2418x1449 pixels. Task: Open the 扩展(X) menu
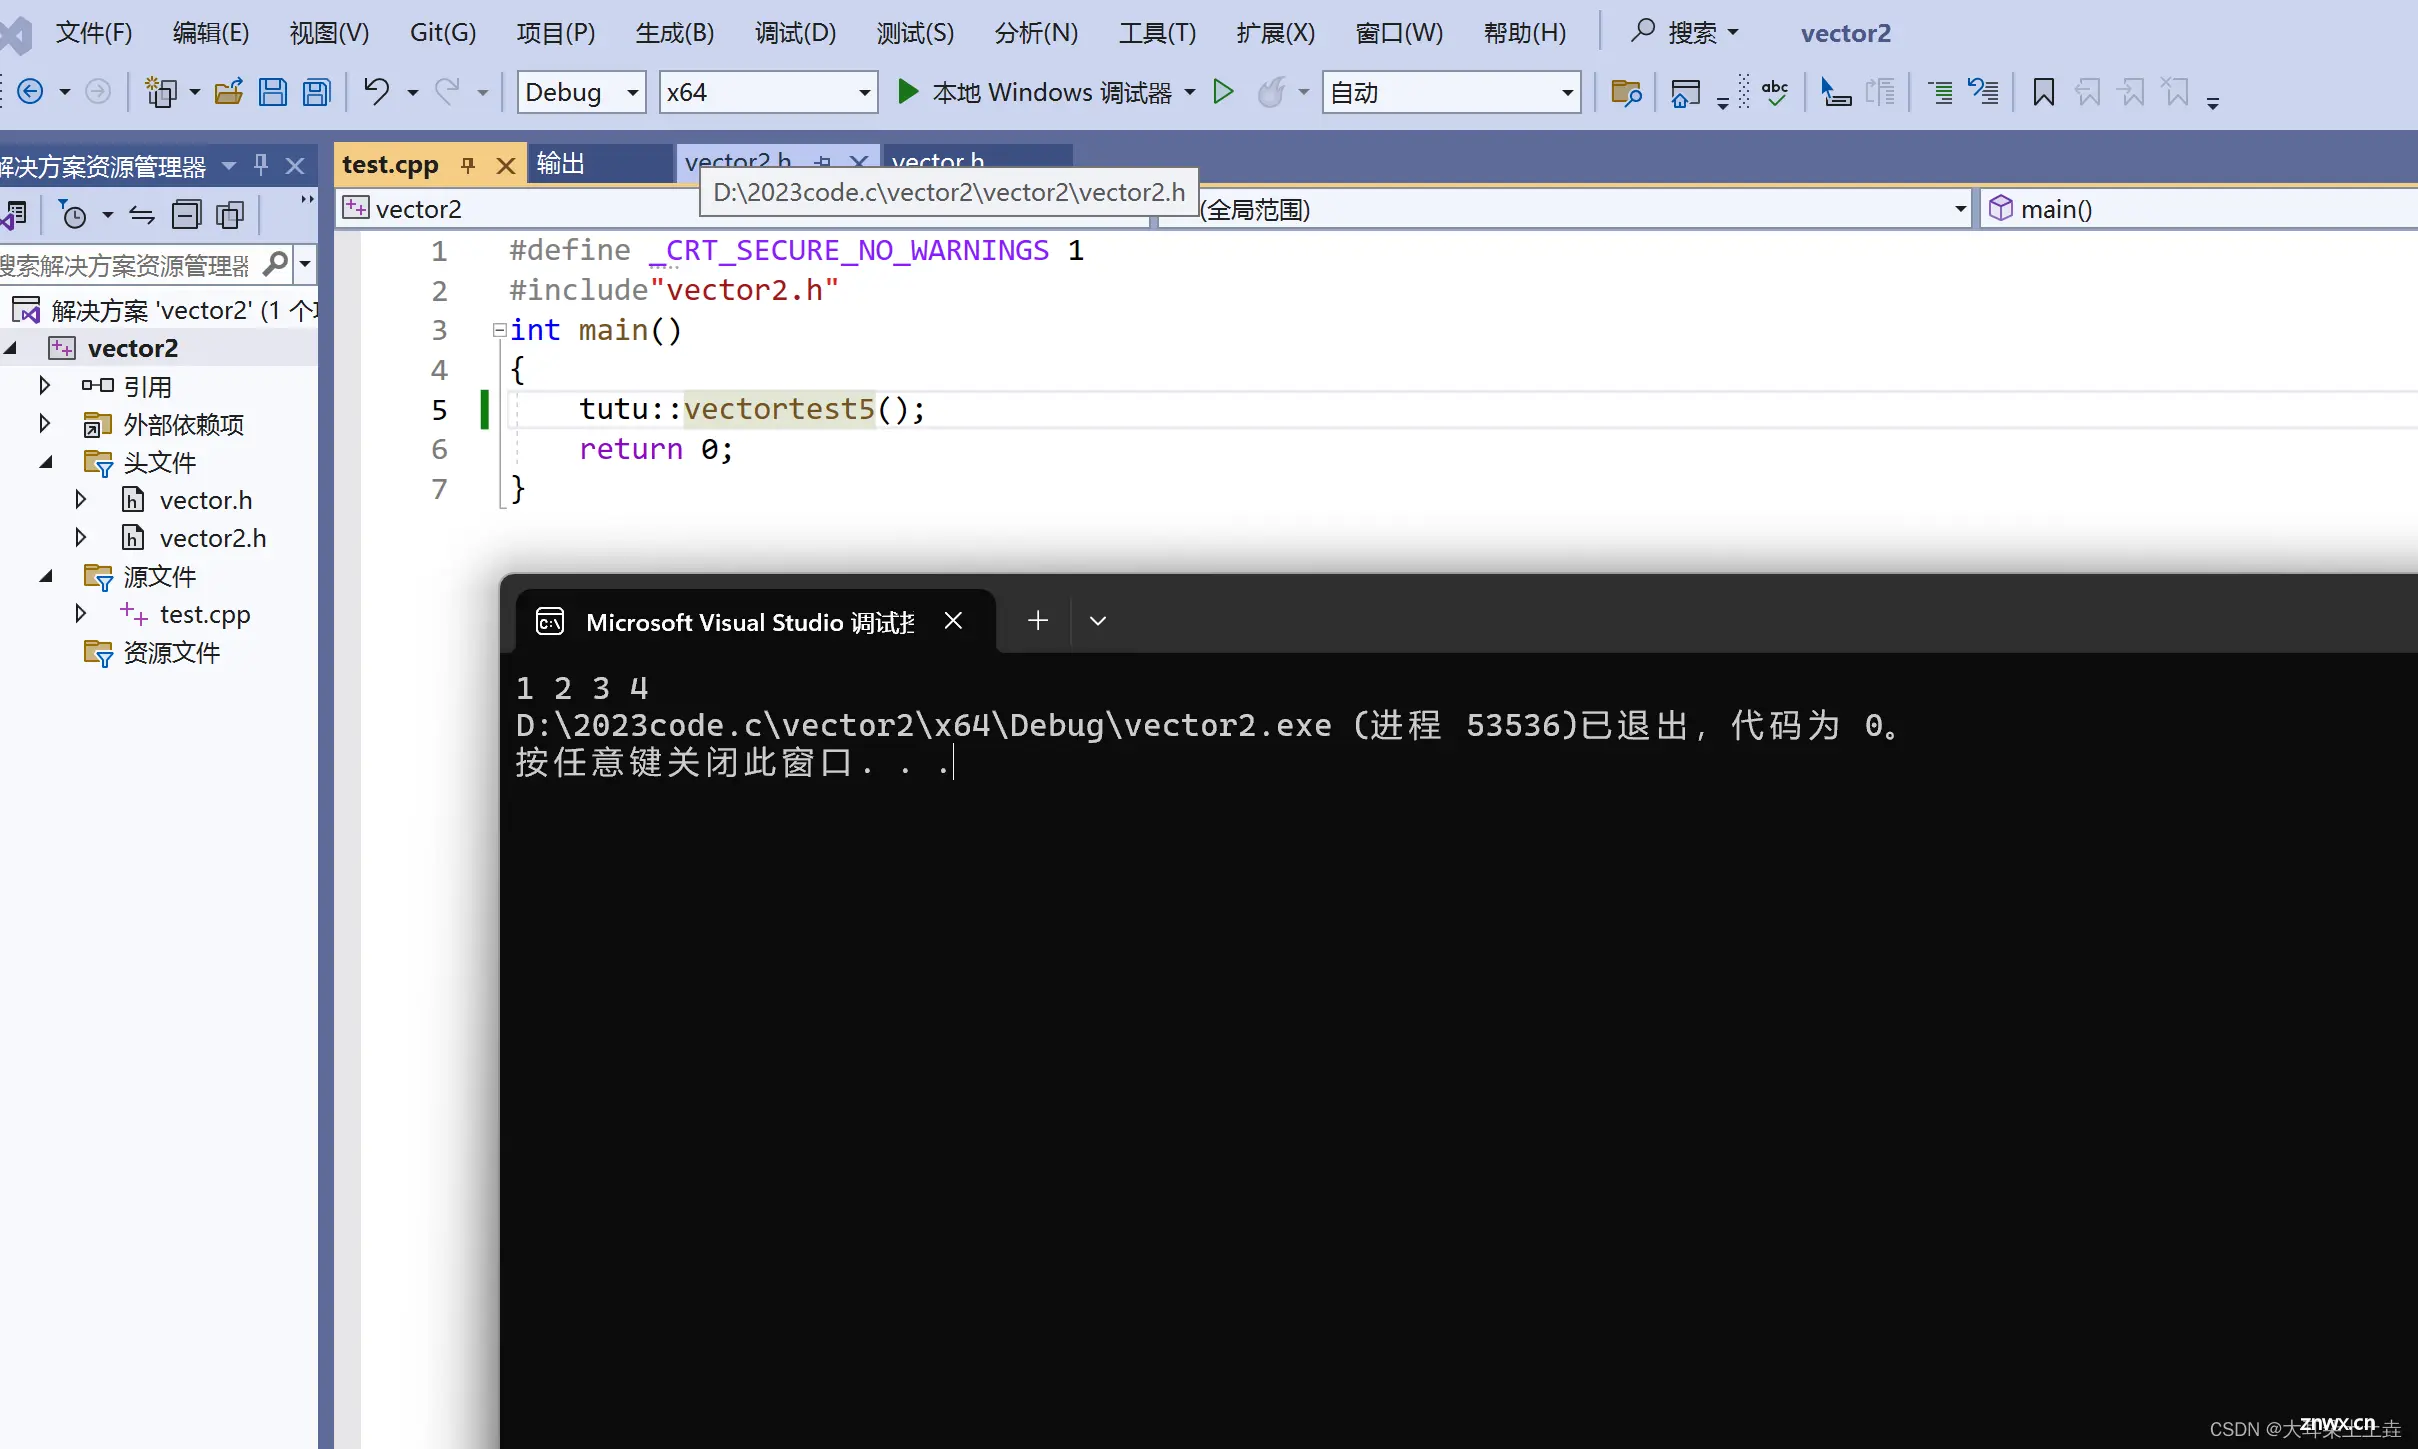pos(1276,33)
